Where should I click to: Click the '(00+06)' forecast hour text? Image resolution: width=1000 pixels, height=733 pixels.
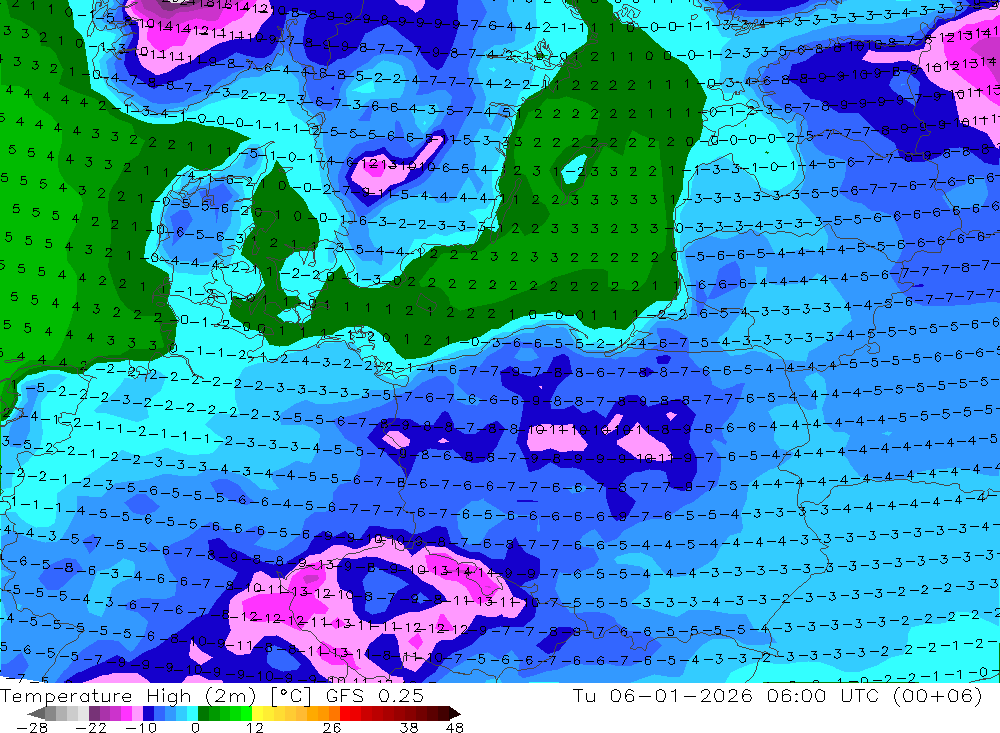coord(938,695)
